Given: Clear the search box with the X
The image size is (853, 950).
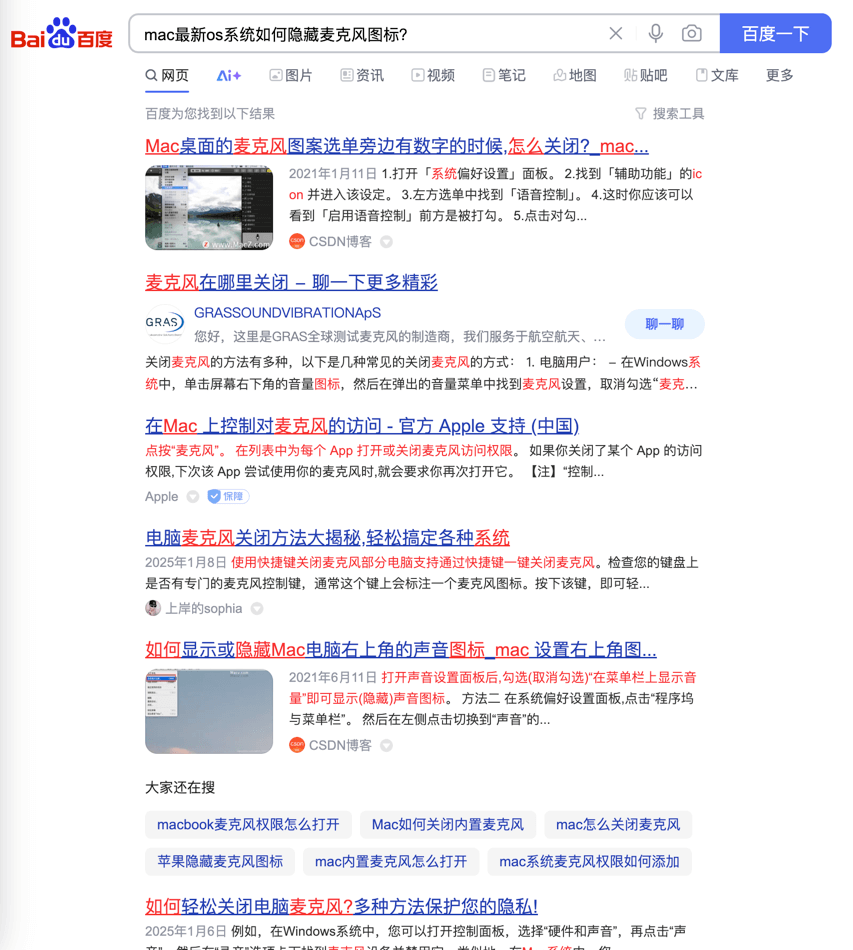Looking at the screenshot, I should (x=615, y=33).
